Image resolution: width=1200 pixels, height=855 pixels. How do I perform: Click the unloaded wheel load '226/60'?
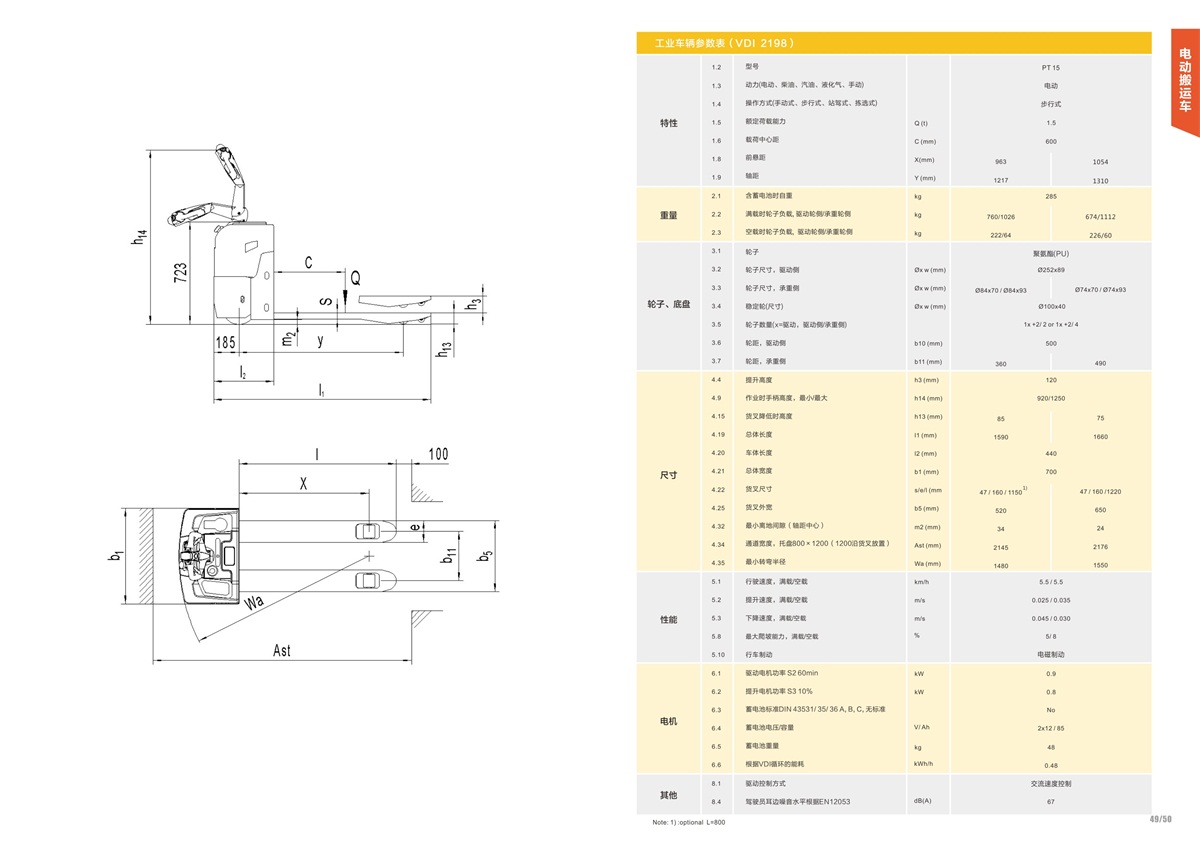click(1100, 236)
